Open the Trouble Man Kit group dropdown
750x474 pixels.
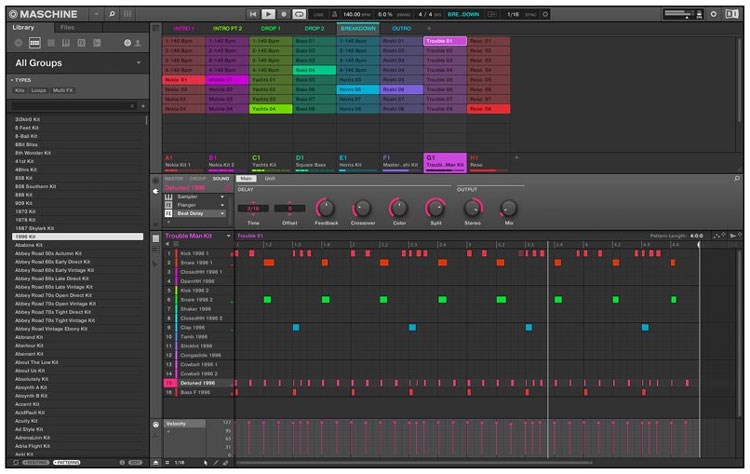click(x=228, y=236)
